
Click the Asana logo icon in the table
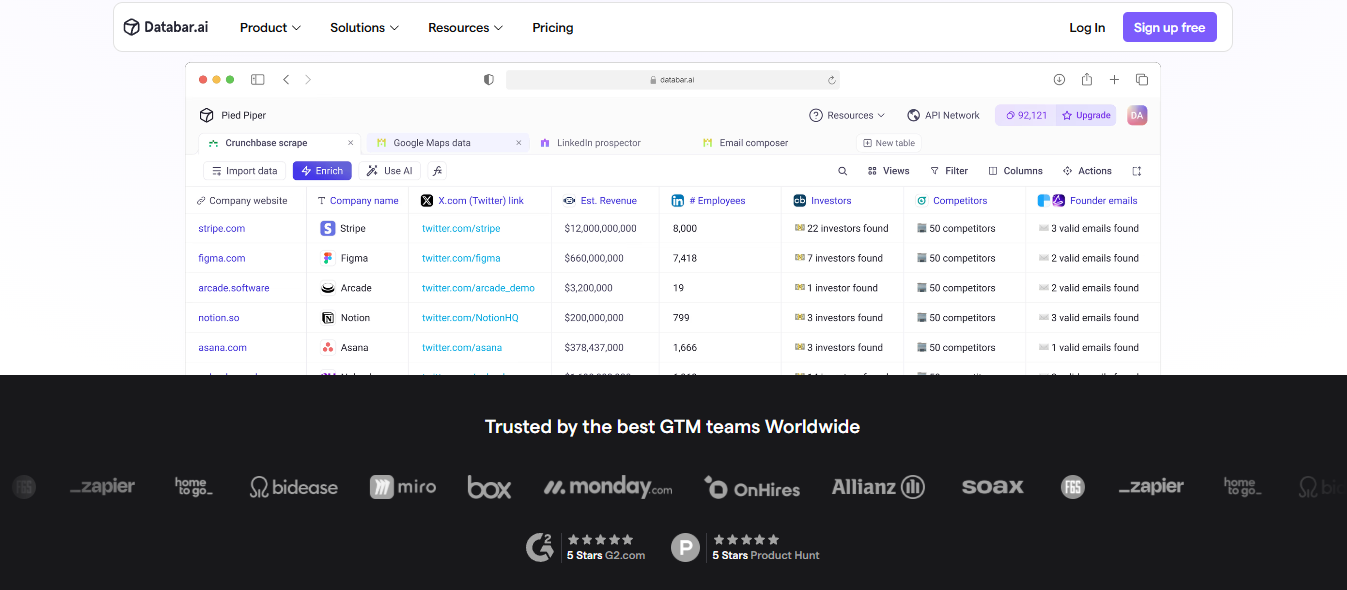coord(327,348)
